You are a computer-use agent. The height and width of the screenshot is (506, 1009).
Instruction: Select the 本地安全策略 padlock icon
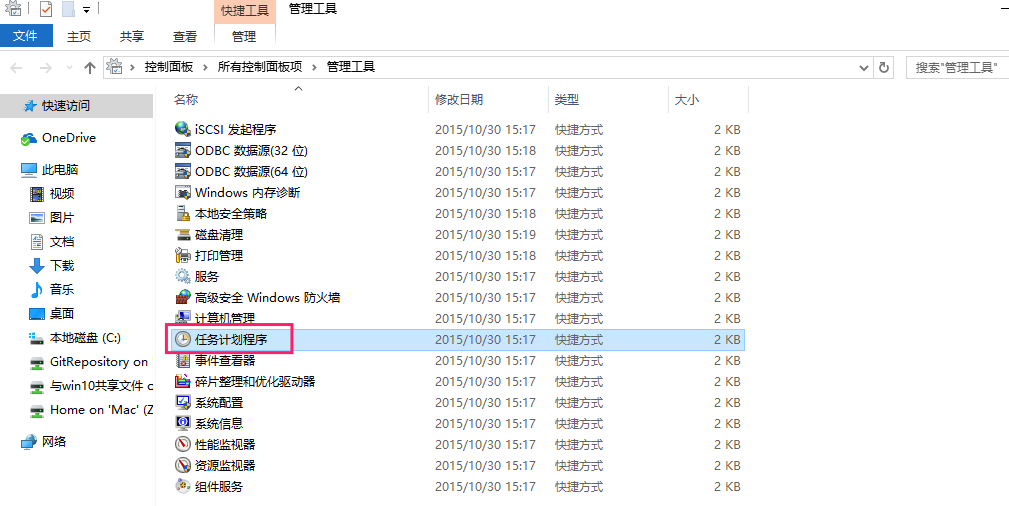(x=183, y=213)
